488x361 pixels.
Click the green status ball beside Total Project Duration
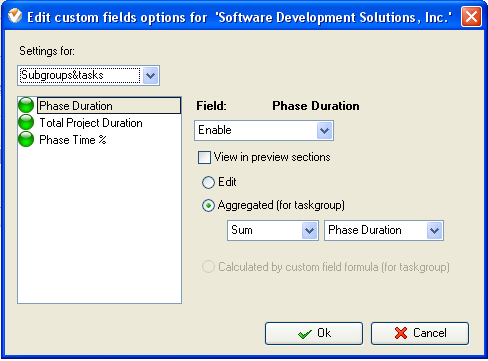(26, 122)
